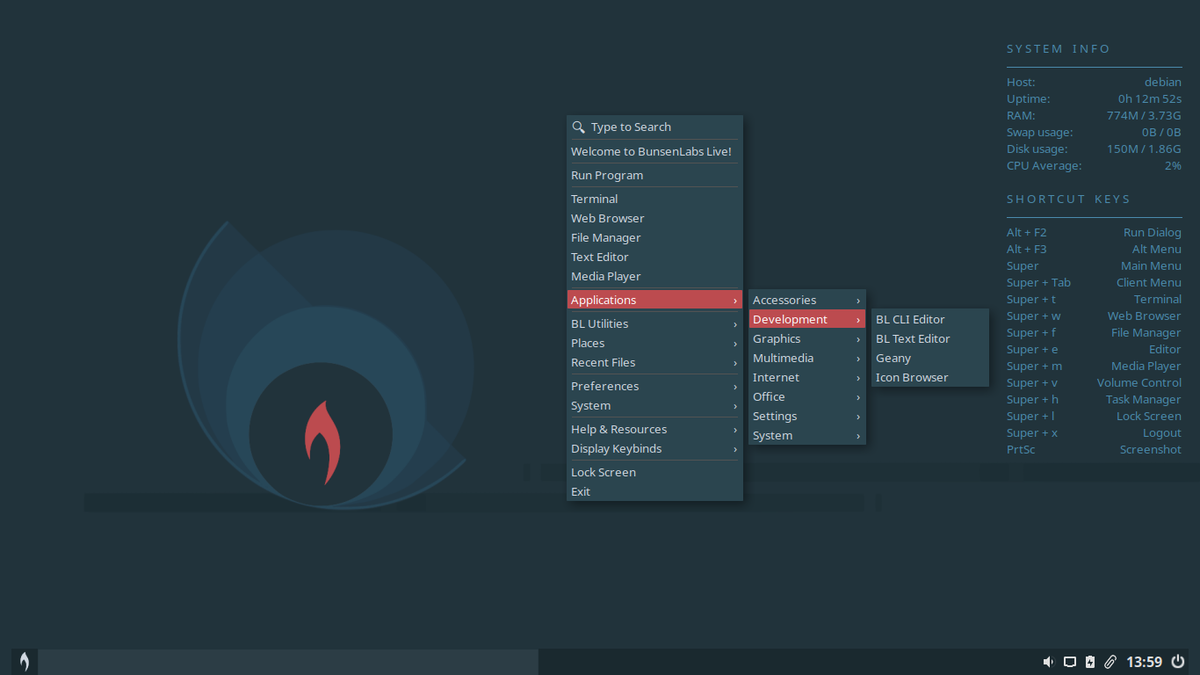Click the 'Volume Control' shortcut text
This screenshot has height=675, width=1200.
click(1139, 383)
